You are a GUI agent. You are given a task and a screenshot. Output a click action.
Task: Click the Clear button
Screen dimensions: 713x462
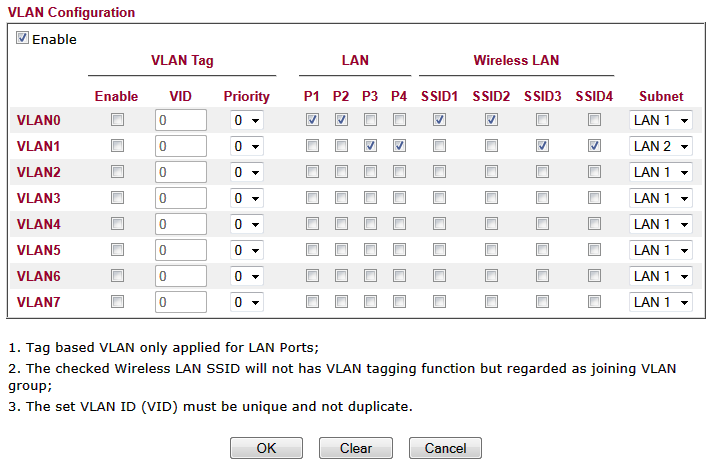355,448
